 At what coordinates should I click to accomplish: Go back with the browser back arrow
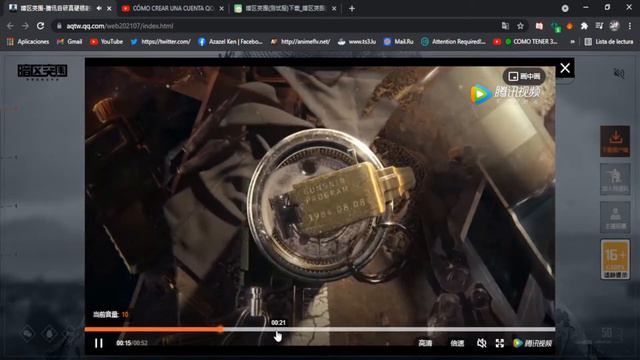[10, 26]
